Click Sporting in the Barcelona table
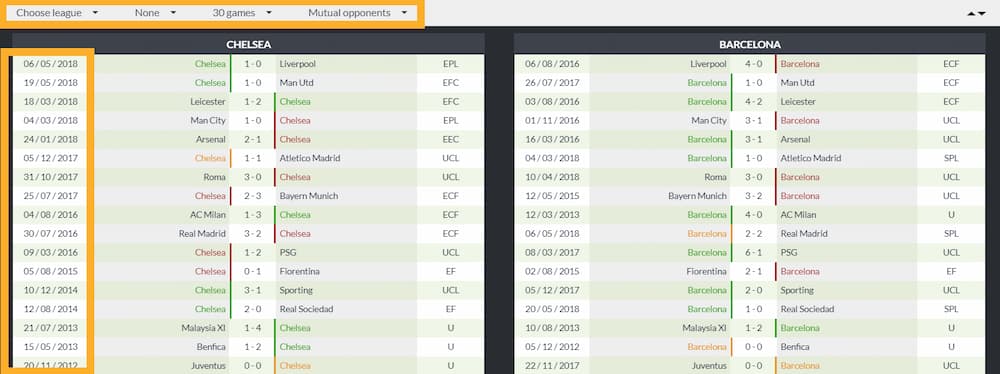This screenshot has width=1000, height=374. 798,290
